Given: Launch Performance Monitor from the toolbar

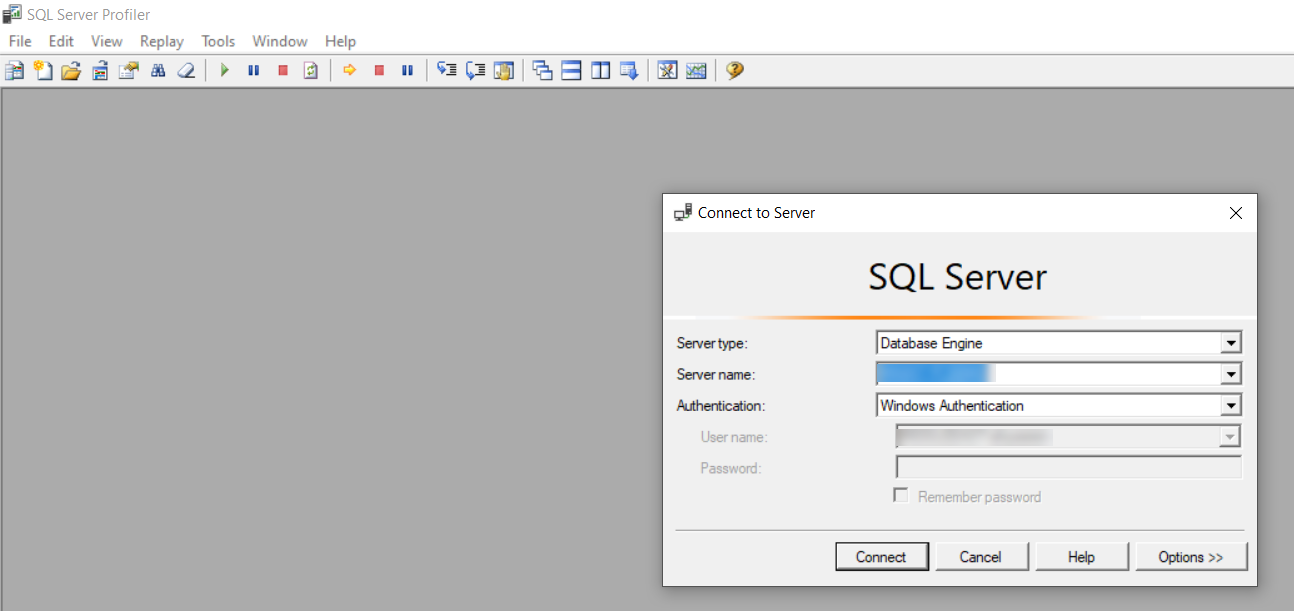Looking at the screenshot, I should click(x=696, y=71).
